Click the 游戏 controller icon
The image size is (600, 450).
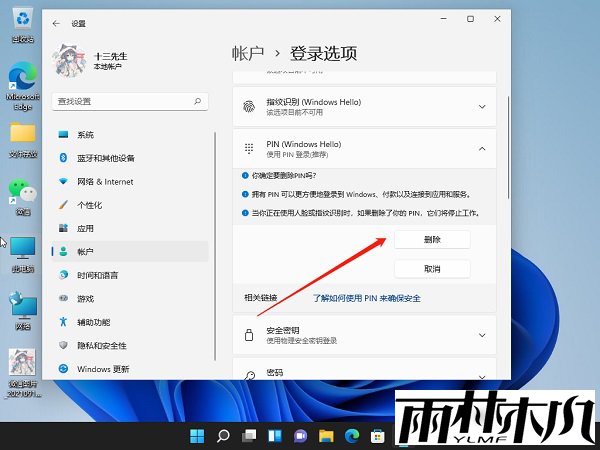pyautogui.click(x=63, y=298)
